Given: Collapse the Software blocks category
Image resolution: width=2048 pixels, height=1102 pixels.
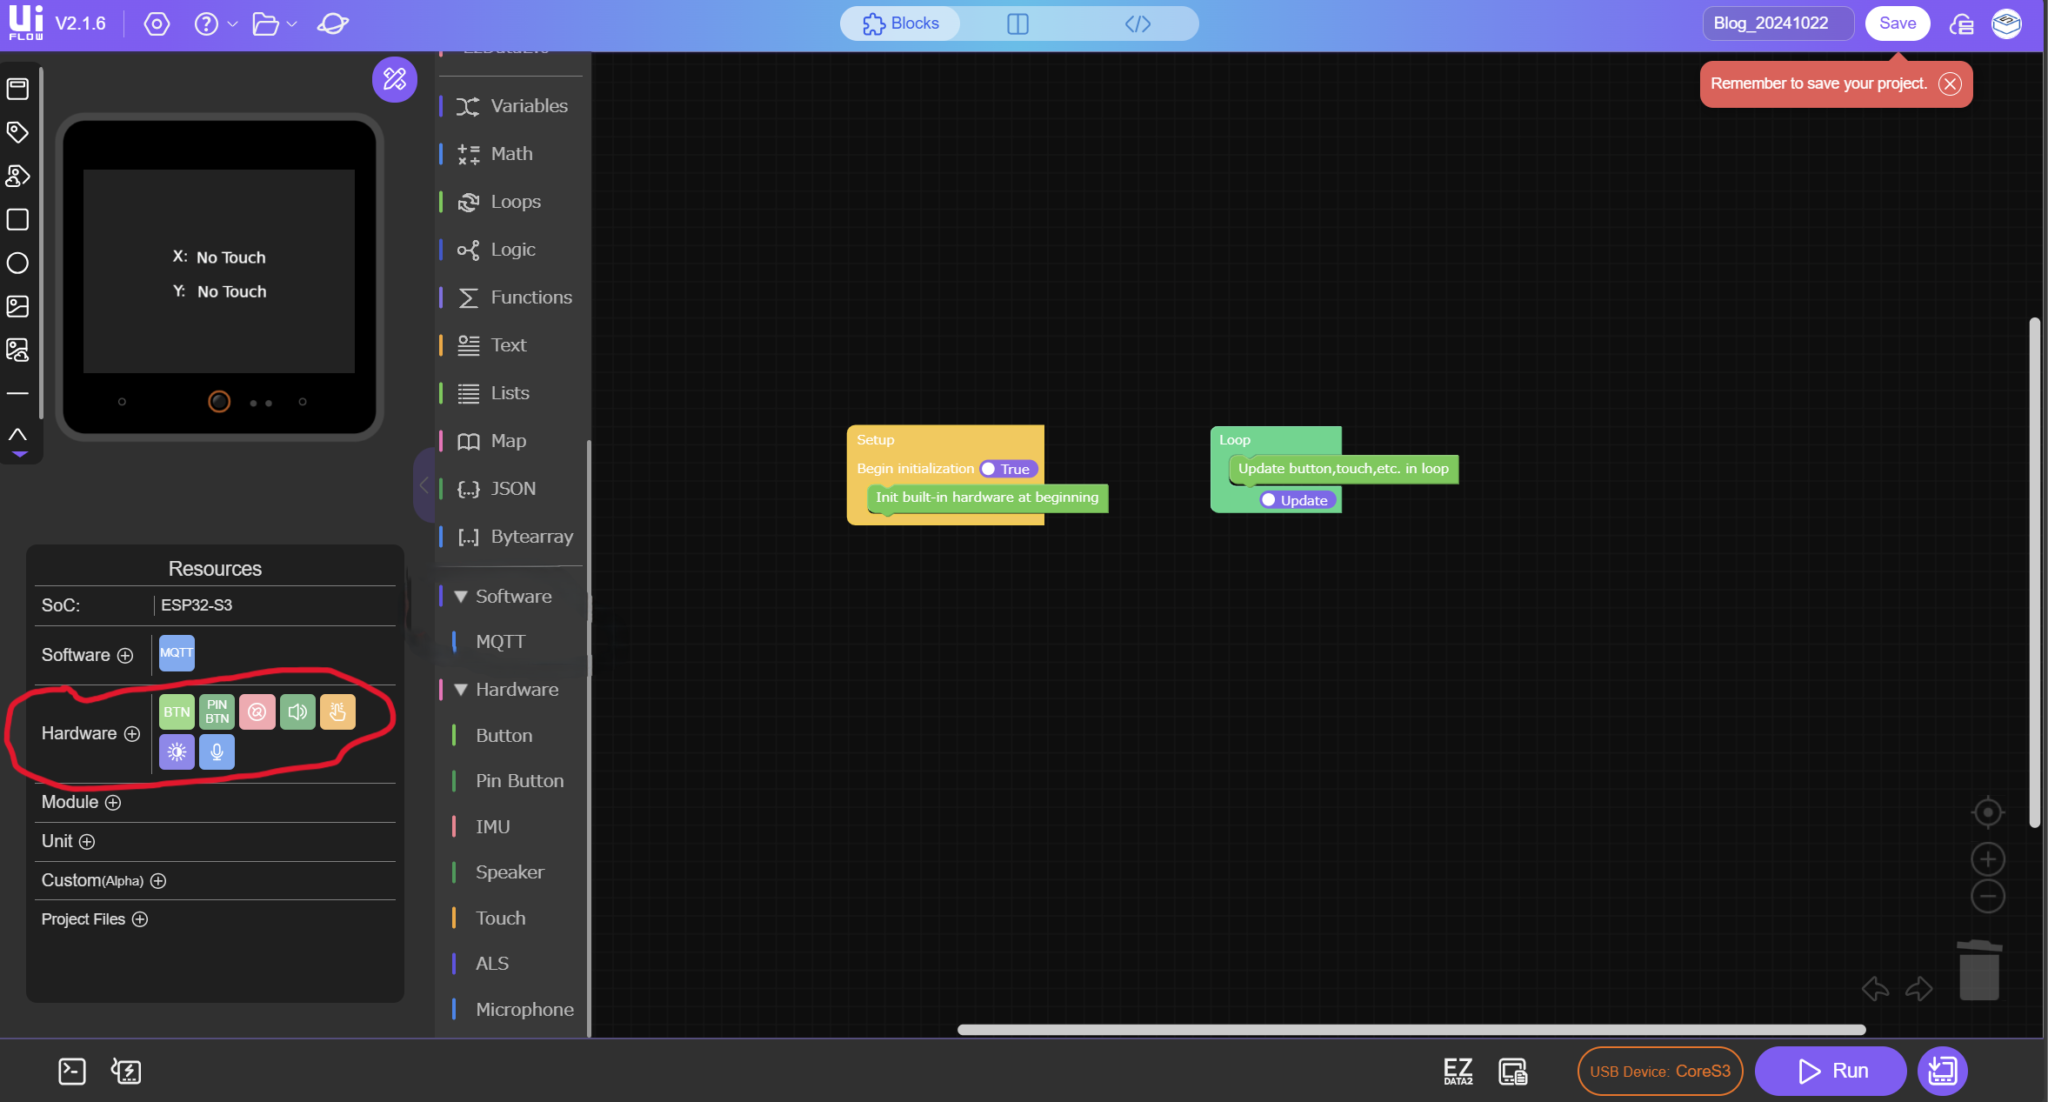Looking at the screenshot, I should click(x=460, y=595).
